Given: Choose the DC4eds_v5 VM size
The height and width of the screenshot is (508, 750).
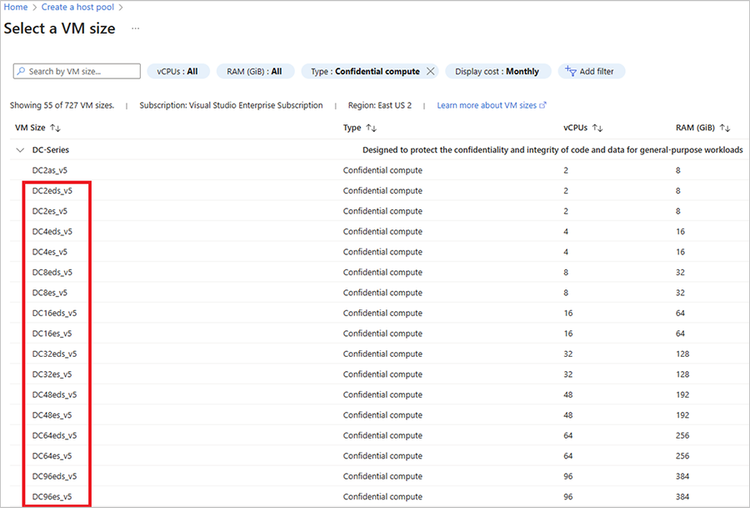Looking at the screenshot, I should [52, 231].
